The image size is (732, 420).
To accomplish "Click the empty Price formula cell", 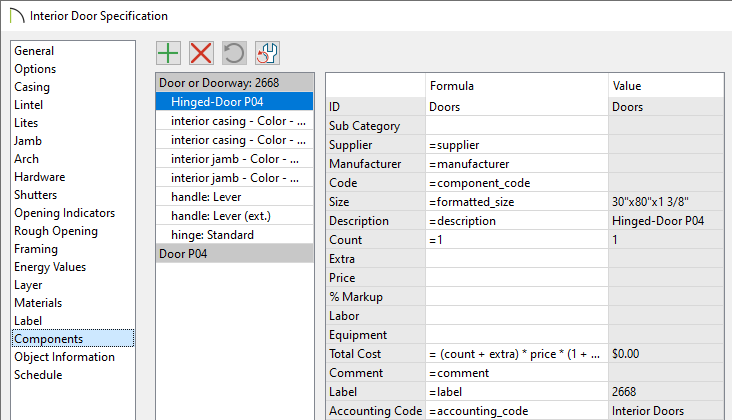I will pos(517,278).
